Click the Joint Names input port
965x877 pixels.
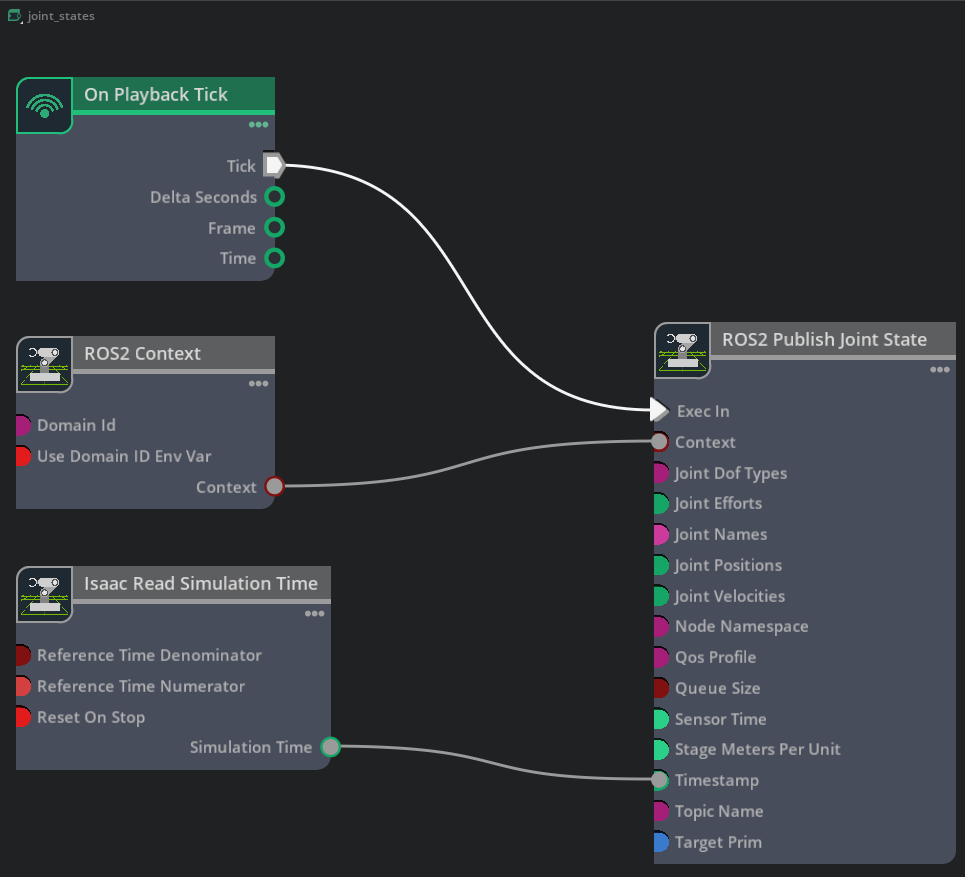point(661,534)
